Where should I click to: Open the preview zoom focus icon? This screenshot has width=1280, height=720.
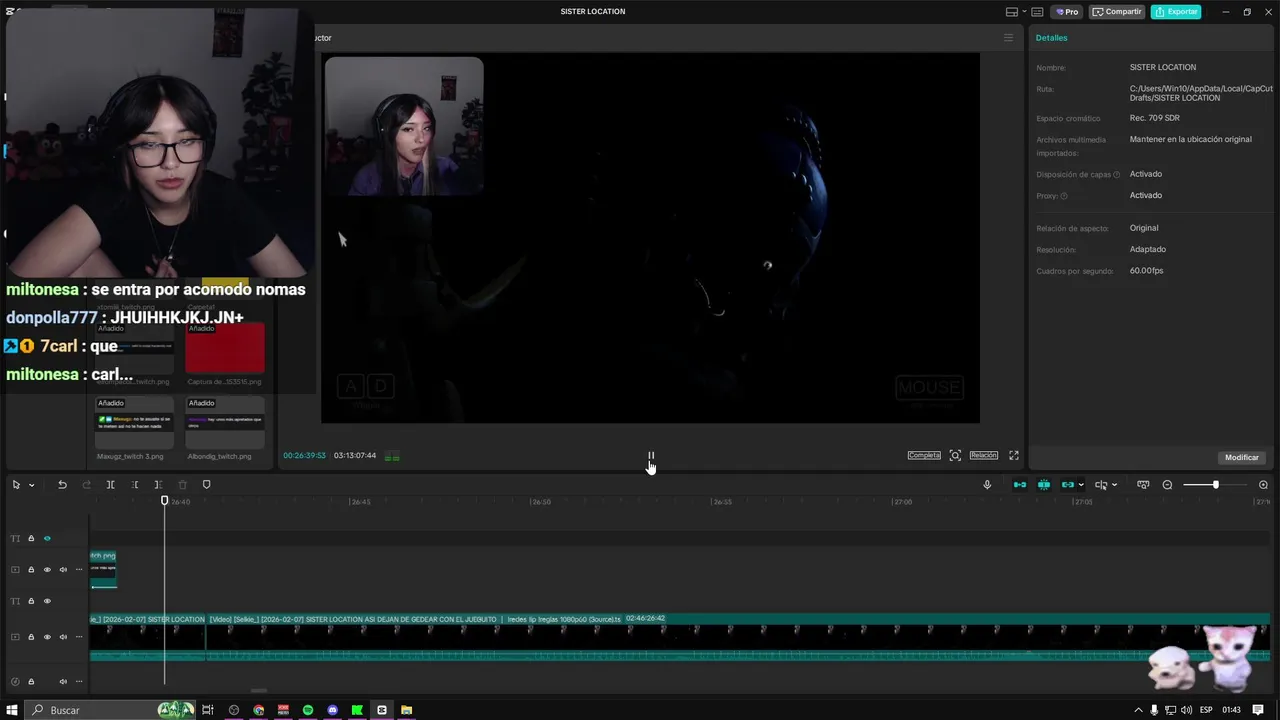[x=955, y=456]
